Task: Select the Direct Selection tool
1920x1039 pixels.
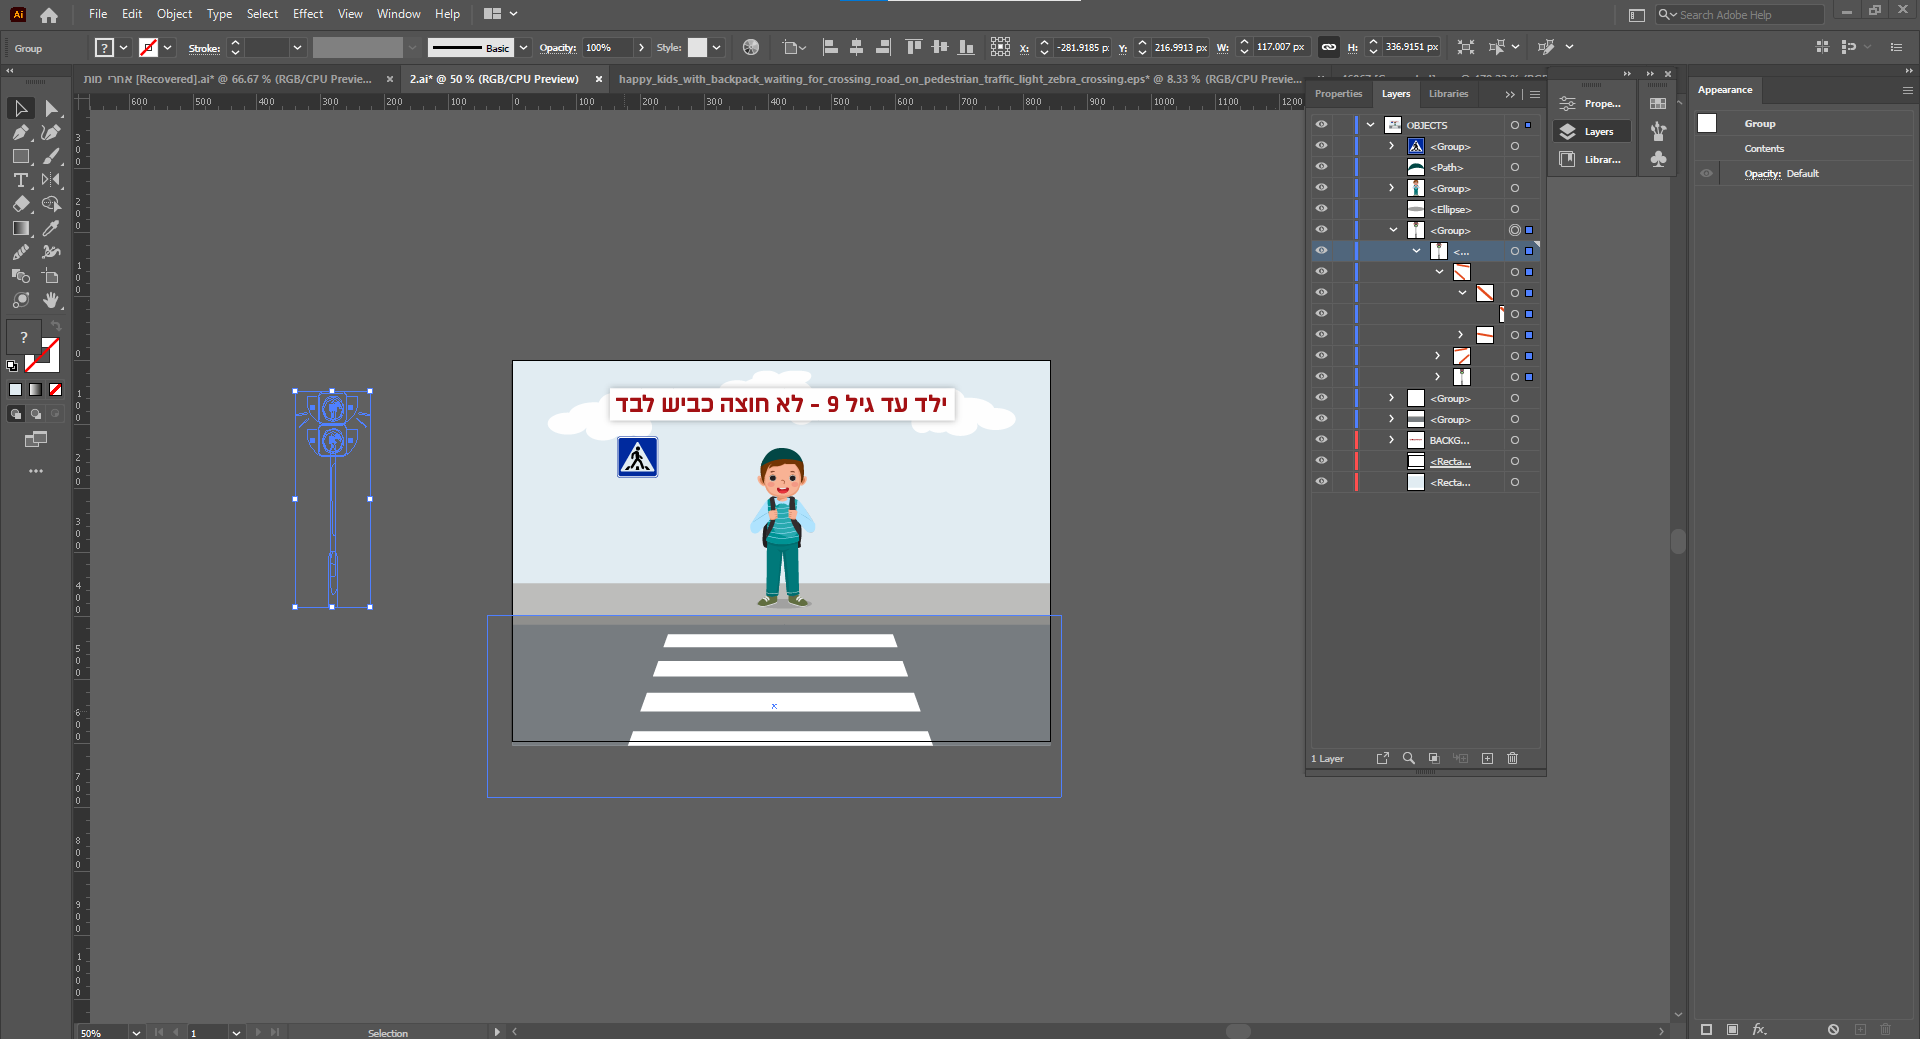Action: 51,108
